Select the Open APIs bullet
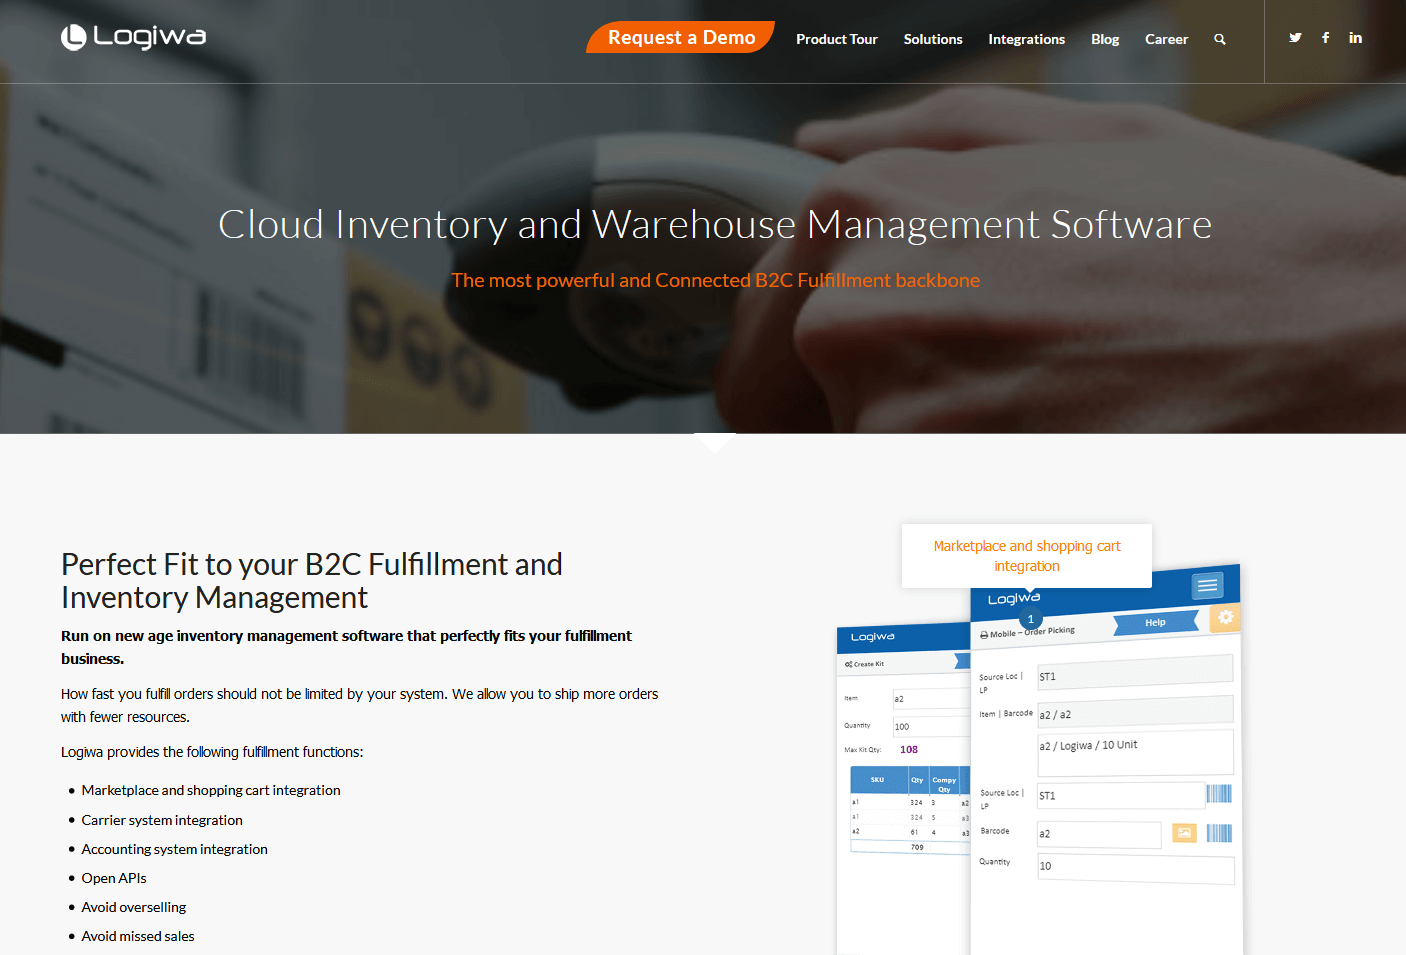 [x=114, y=878]
